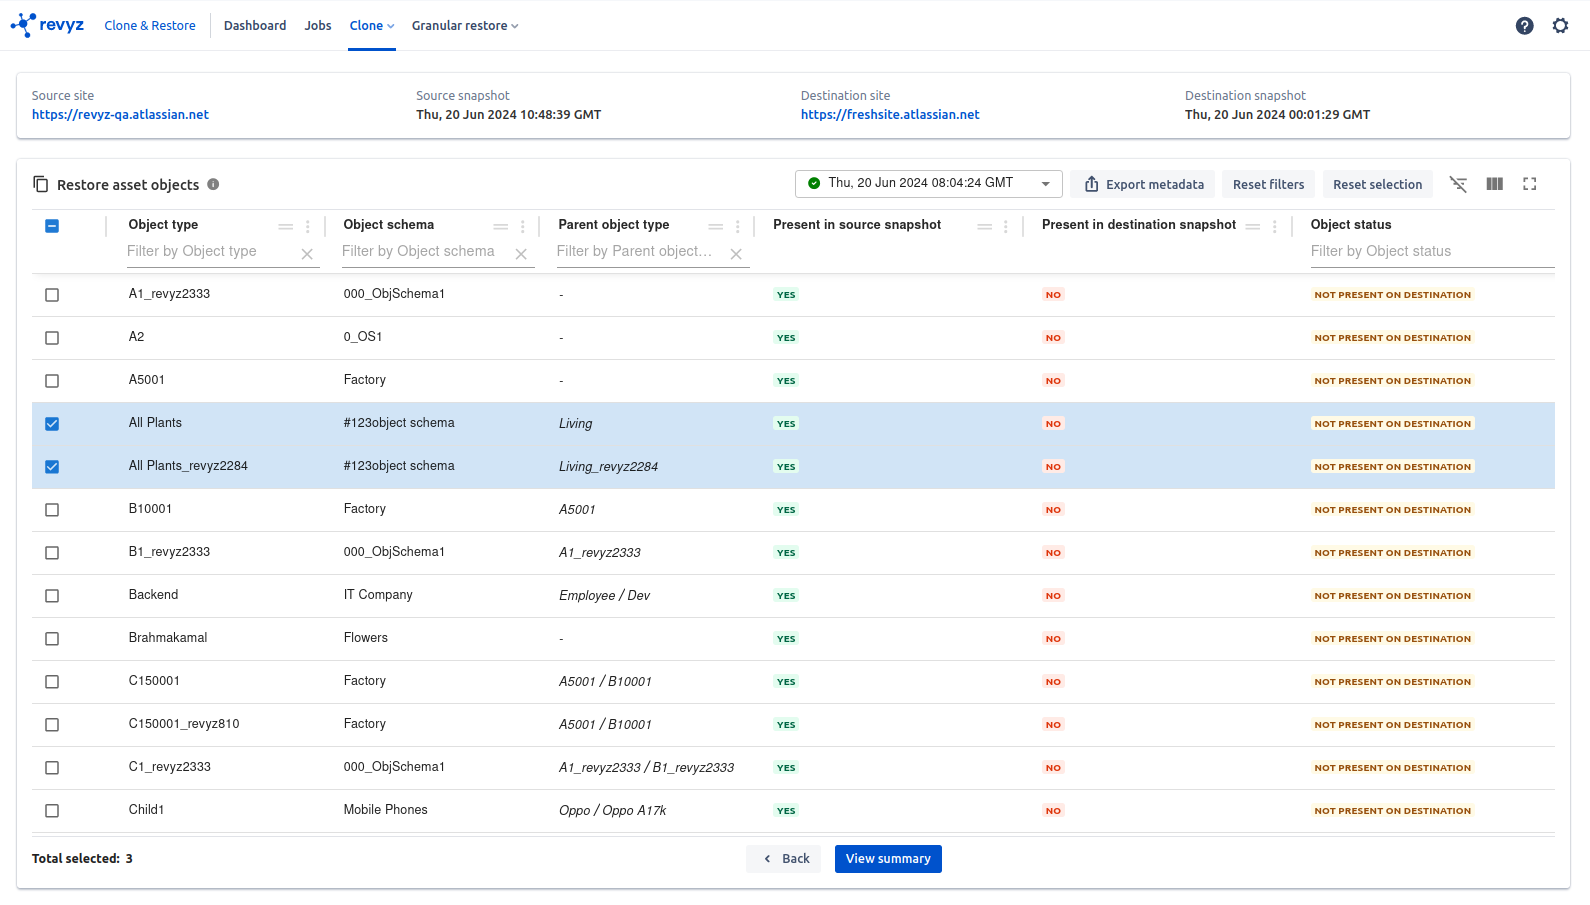Click View summary button
This screenshot has width=1590, height=905.
(888, 859)
